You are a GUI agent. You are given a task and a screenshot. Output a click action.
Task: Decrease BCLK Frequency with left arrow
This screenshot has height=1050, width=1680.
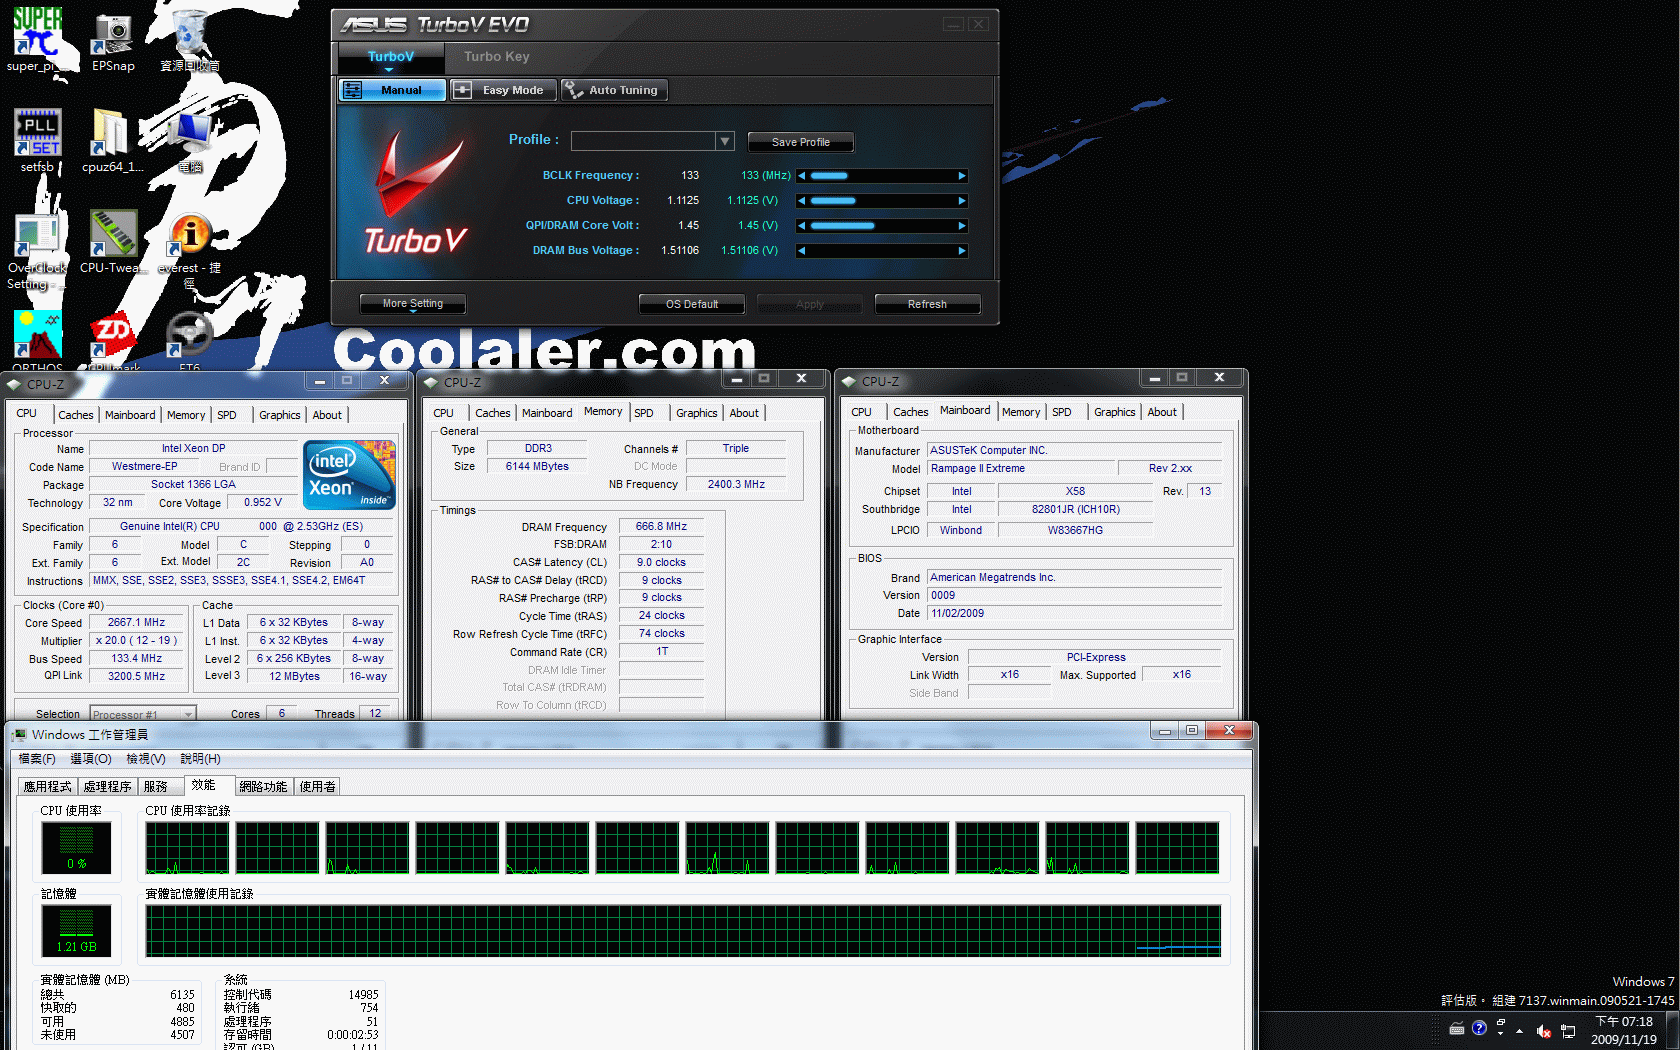[801, 176]
